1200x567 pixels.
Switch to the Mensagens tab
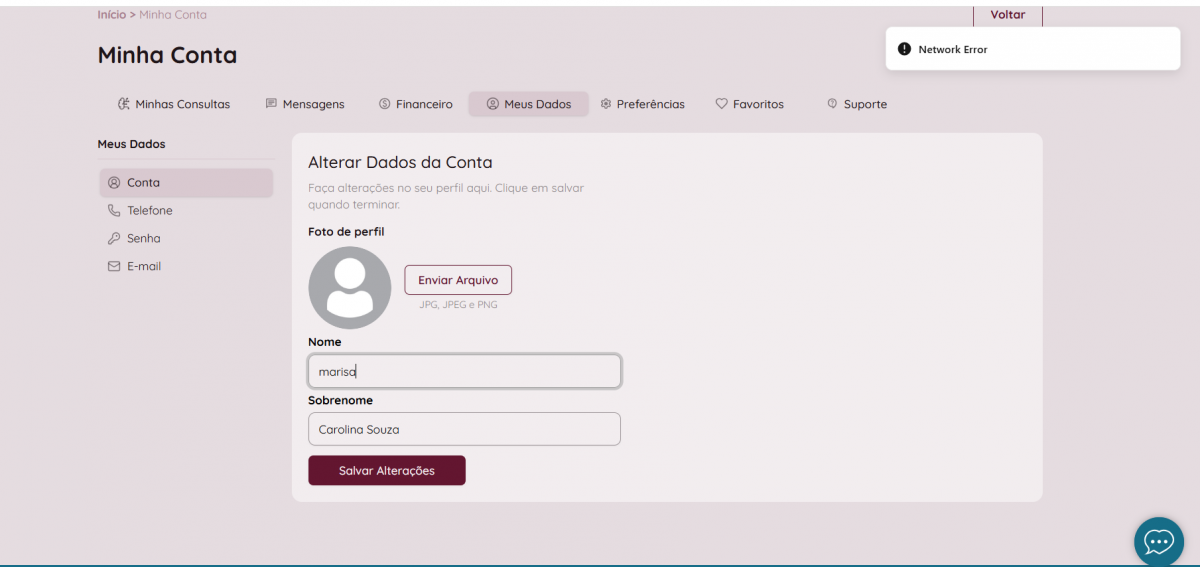tap(305, 104)
